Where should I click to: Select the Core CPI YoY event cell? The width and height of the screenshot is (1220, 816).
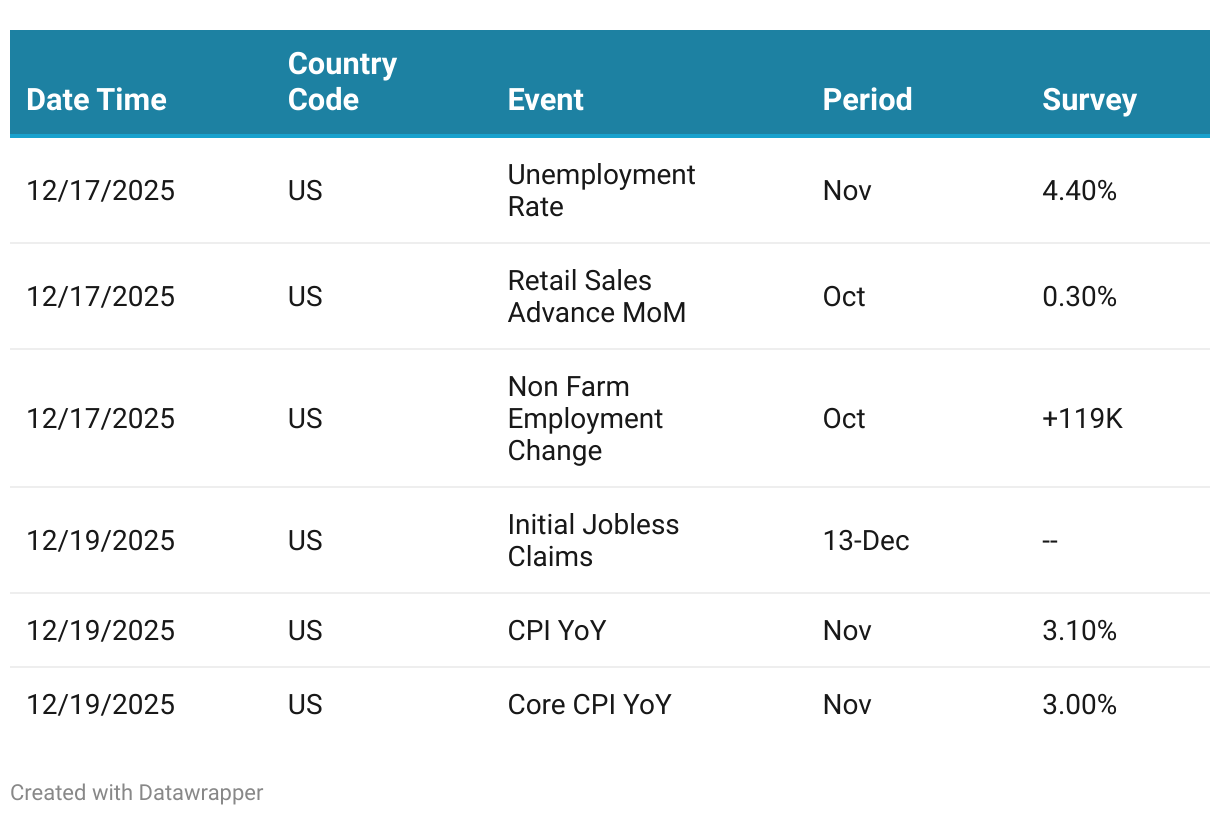tap(589, 704)
